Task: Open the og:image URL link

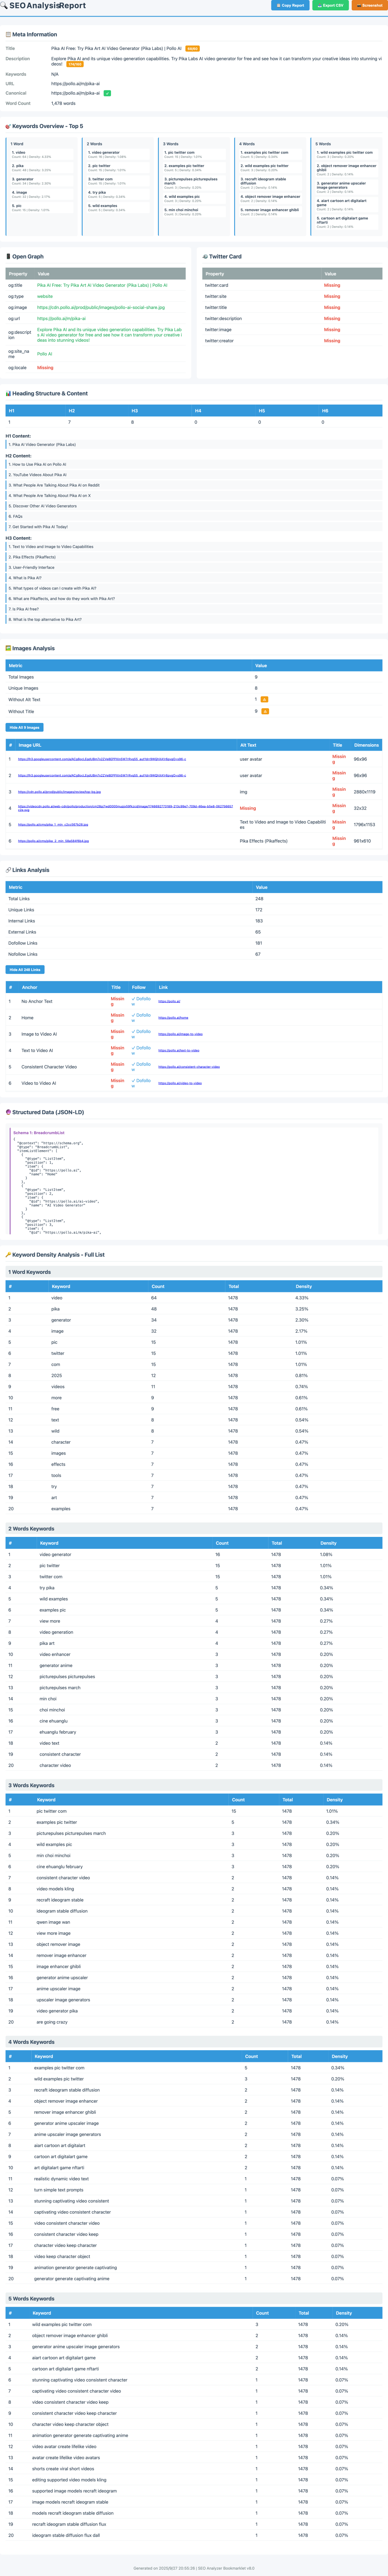Action: (x=101, y=307)
